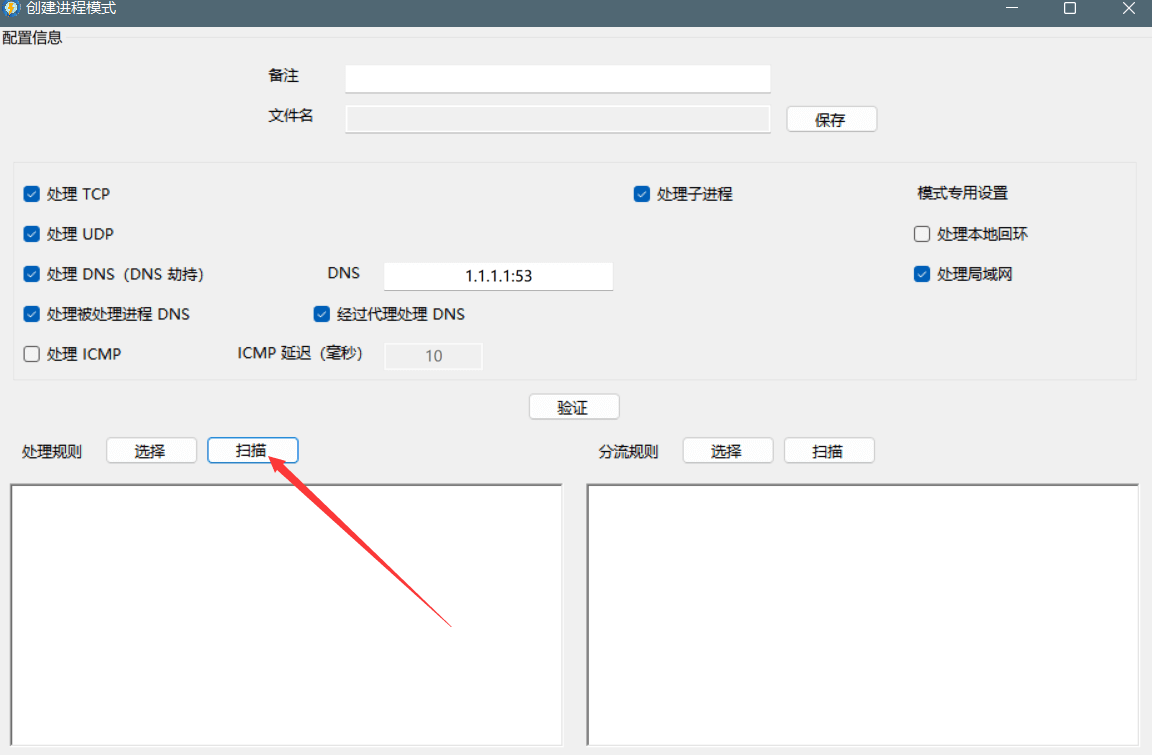
Task: Click 选择 next to 分流规则
Action: pyautogui.click(x=727, y=451)
